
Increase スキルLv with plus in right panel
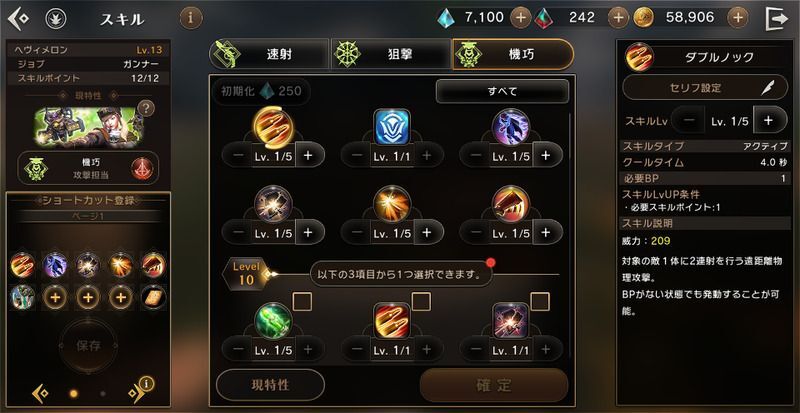768,120
